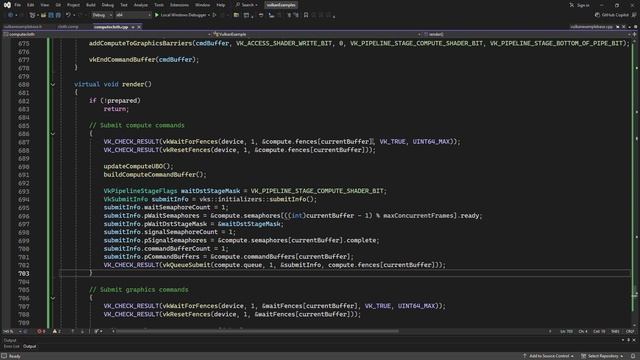640x360 pixels.
Task: Select the Error List tab in Output panel
Action: (11, 346)
